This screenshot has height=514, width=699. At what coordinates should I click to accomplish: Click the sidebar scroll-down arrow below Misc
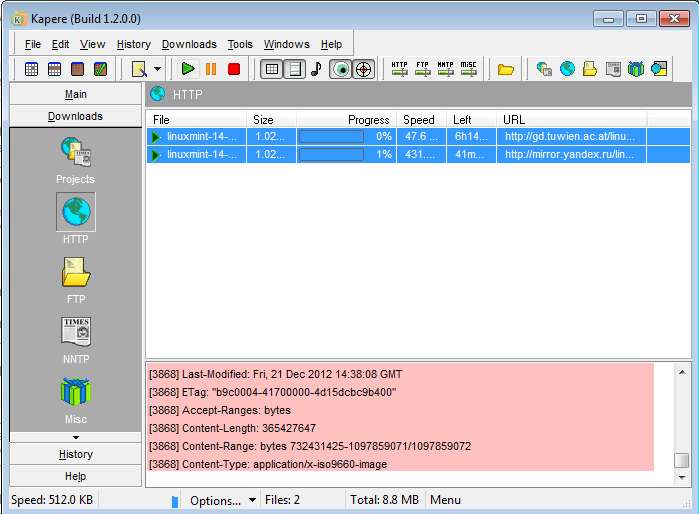(75, 437)
